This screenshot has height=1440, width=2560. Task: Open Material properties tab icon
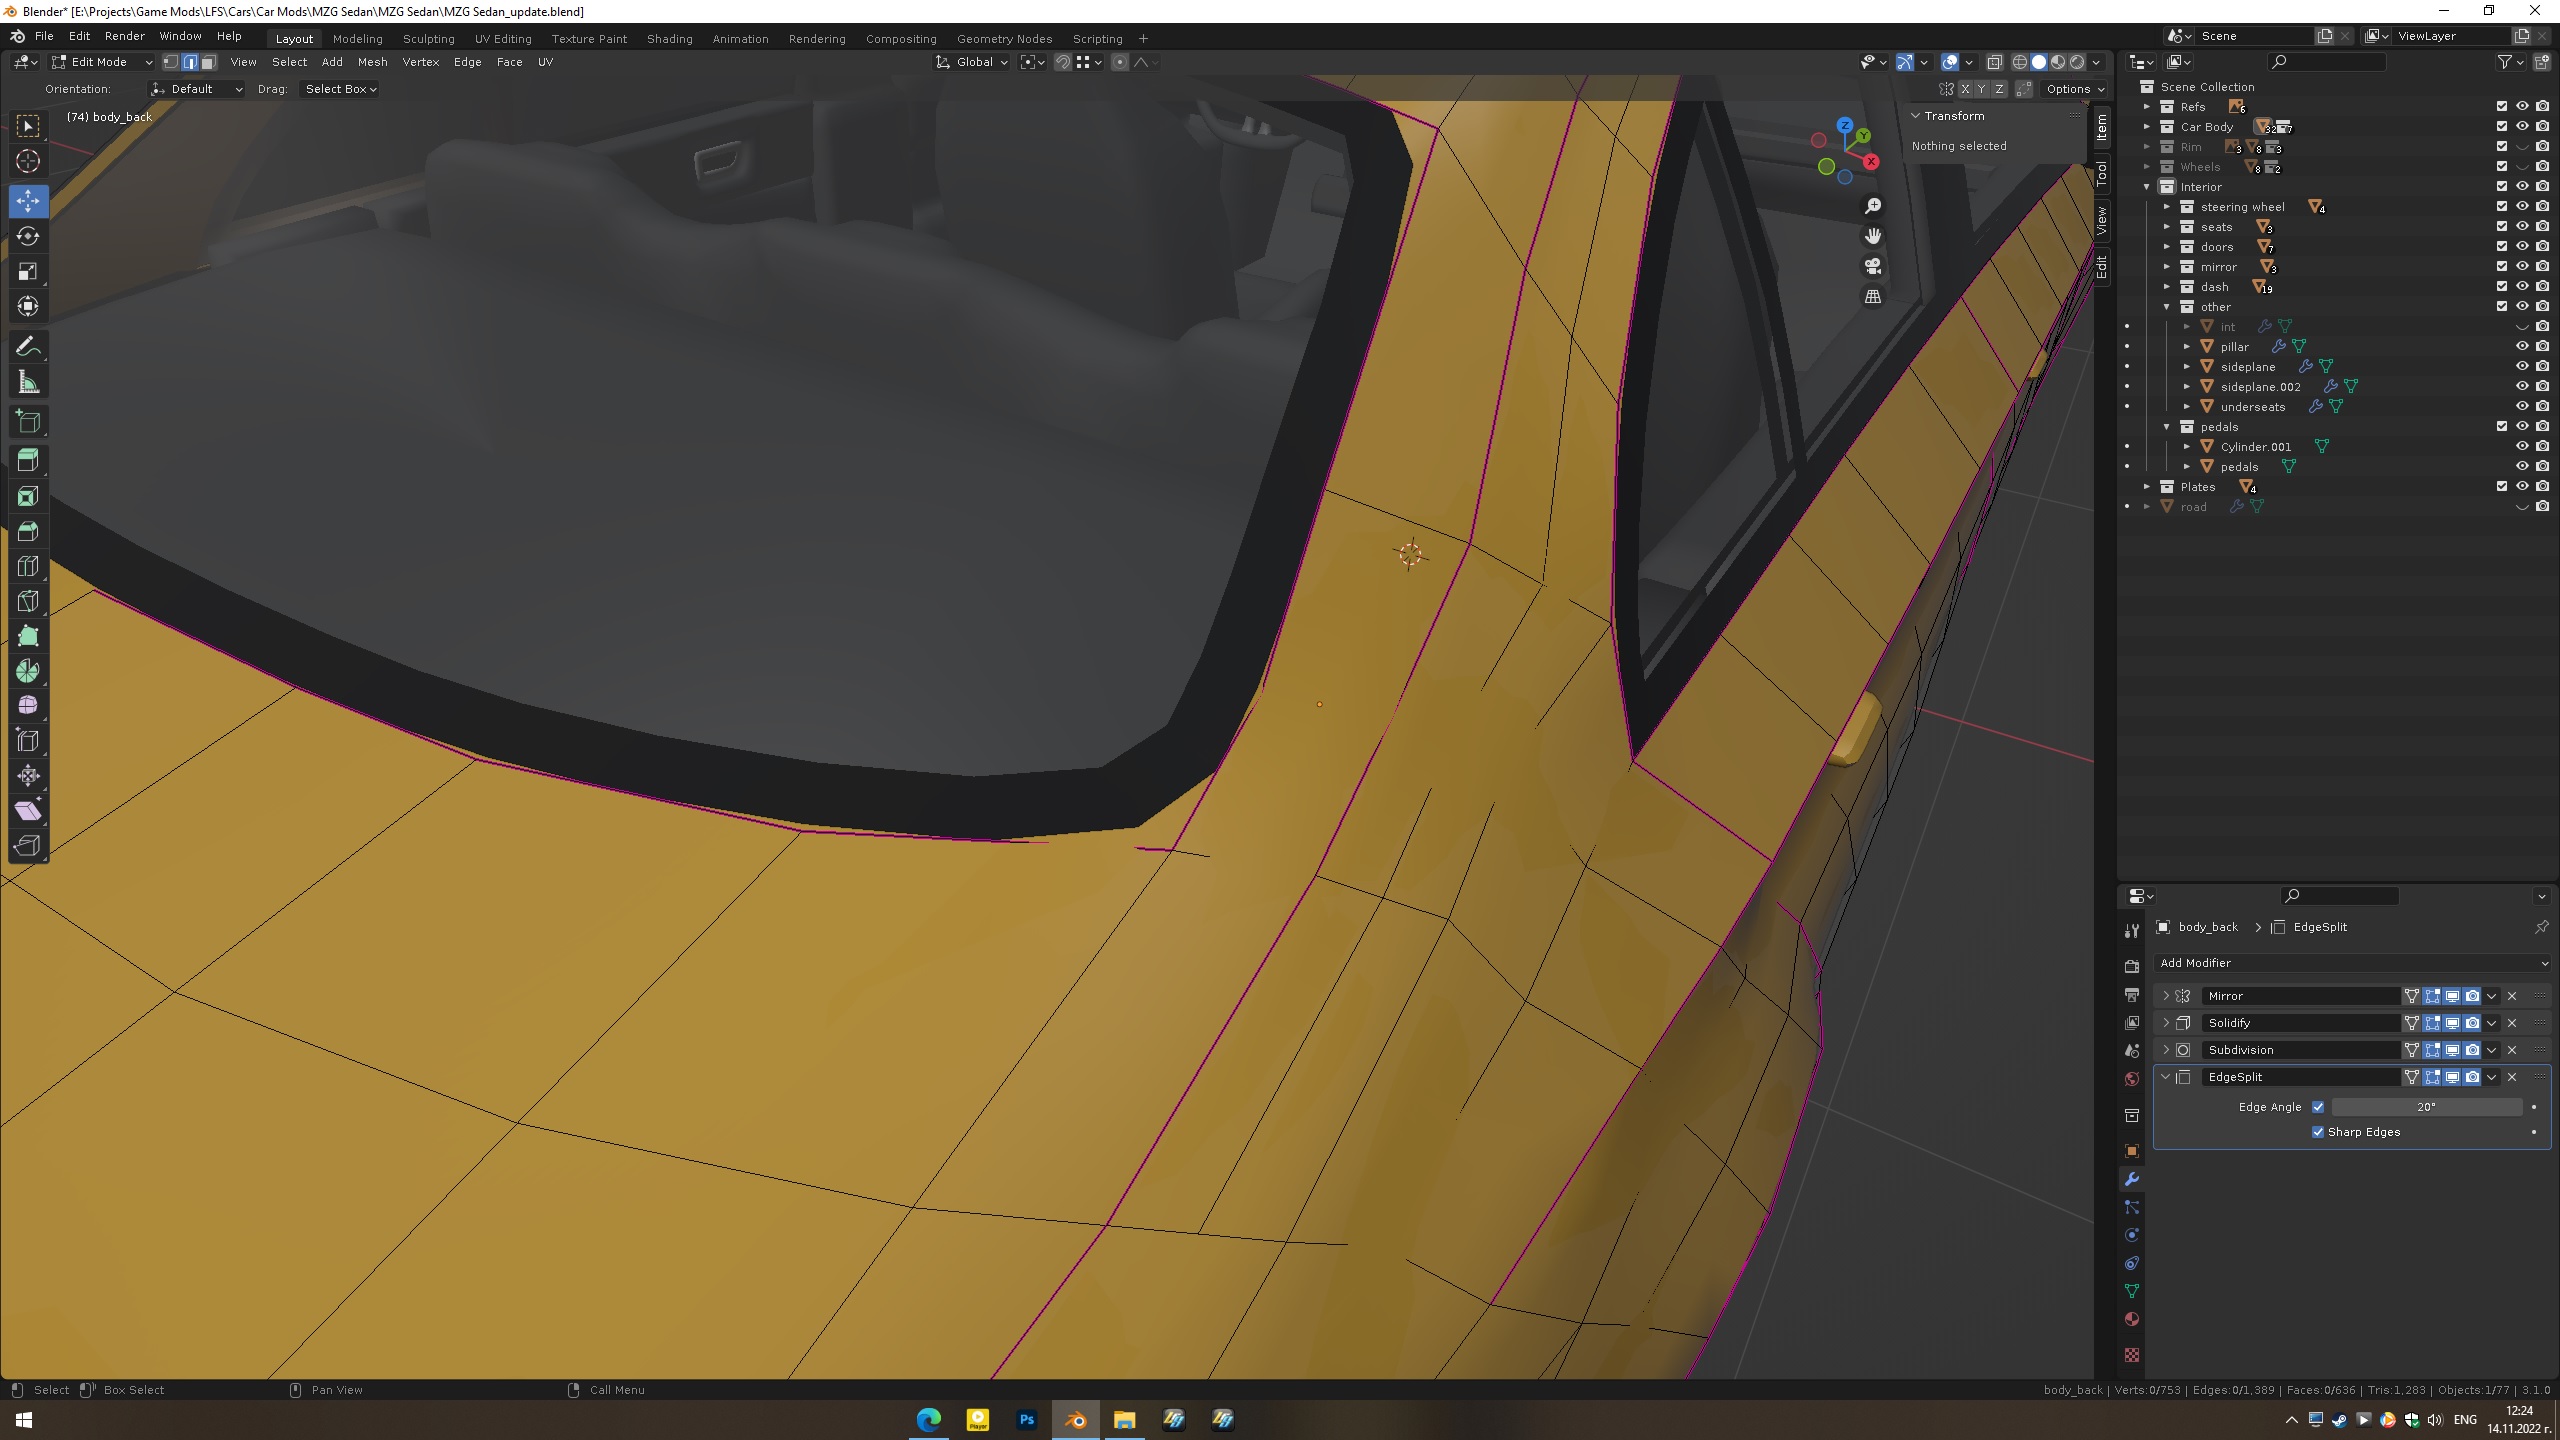(x=2131, y=1319)
